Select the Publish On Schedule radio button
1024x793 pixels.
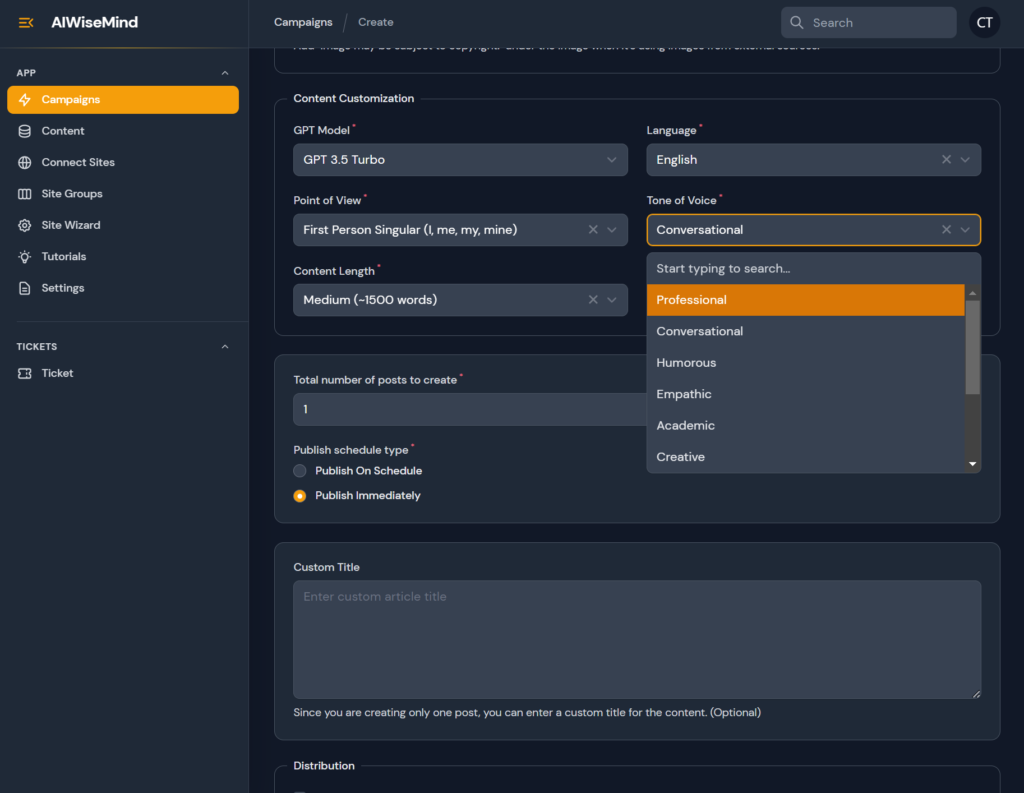(300, 471)
